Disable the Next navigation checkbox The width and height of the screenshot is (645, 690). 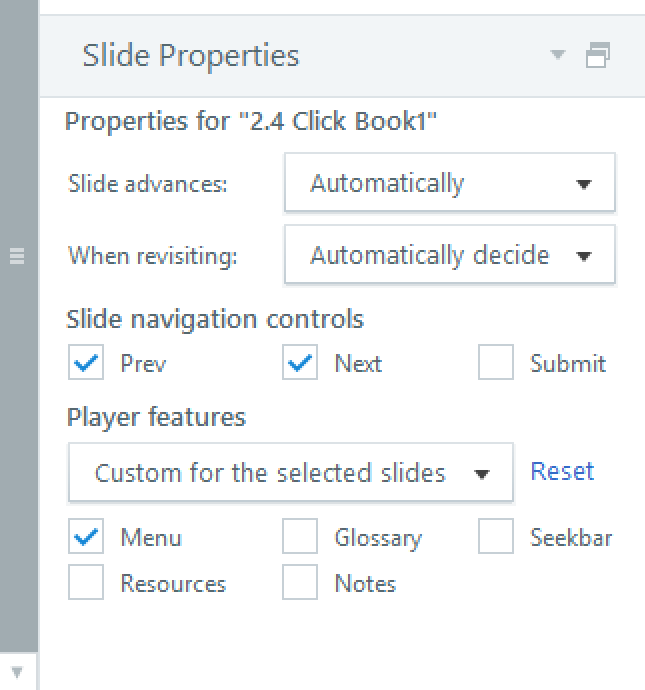300,364
